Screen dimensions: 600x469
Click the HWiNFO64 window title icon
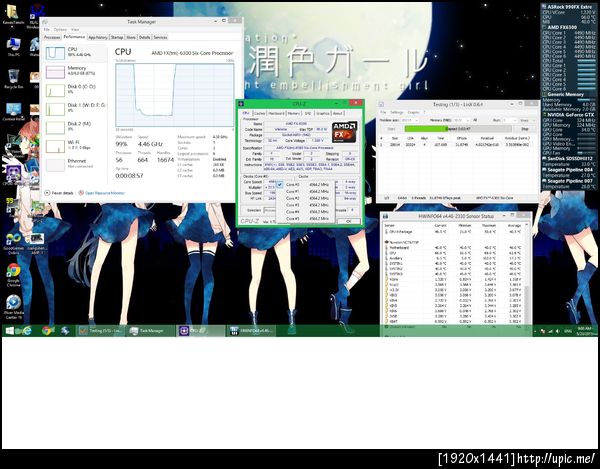pos(386,216)
